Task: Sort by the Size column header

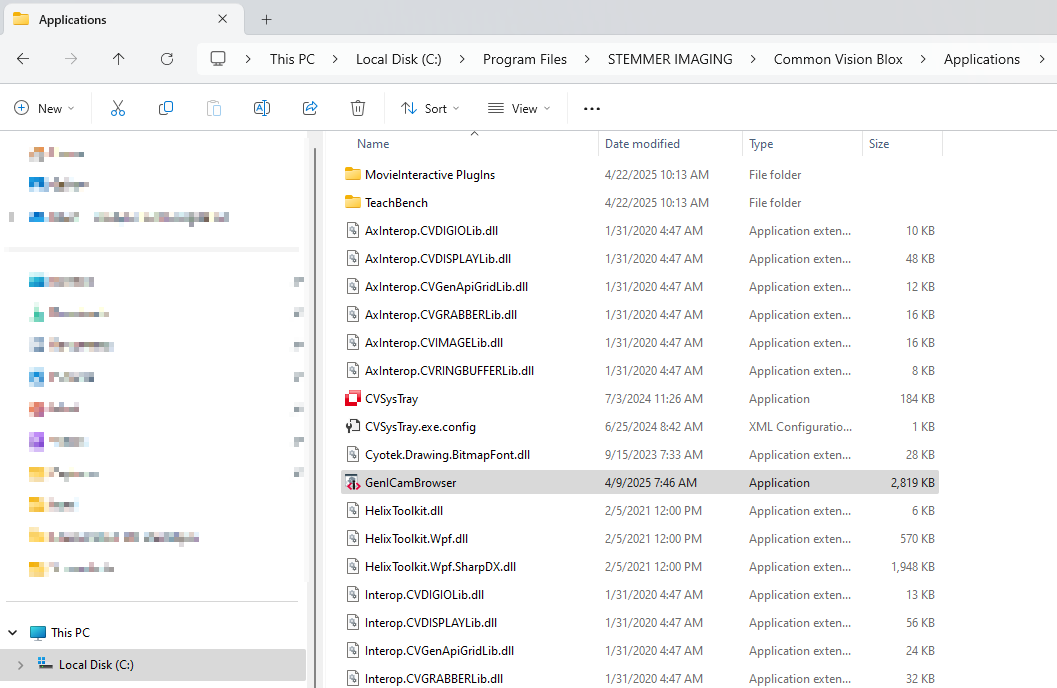Action: (878, 144)
